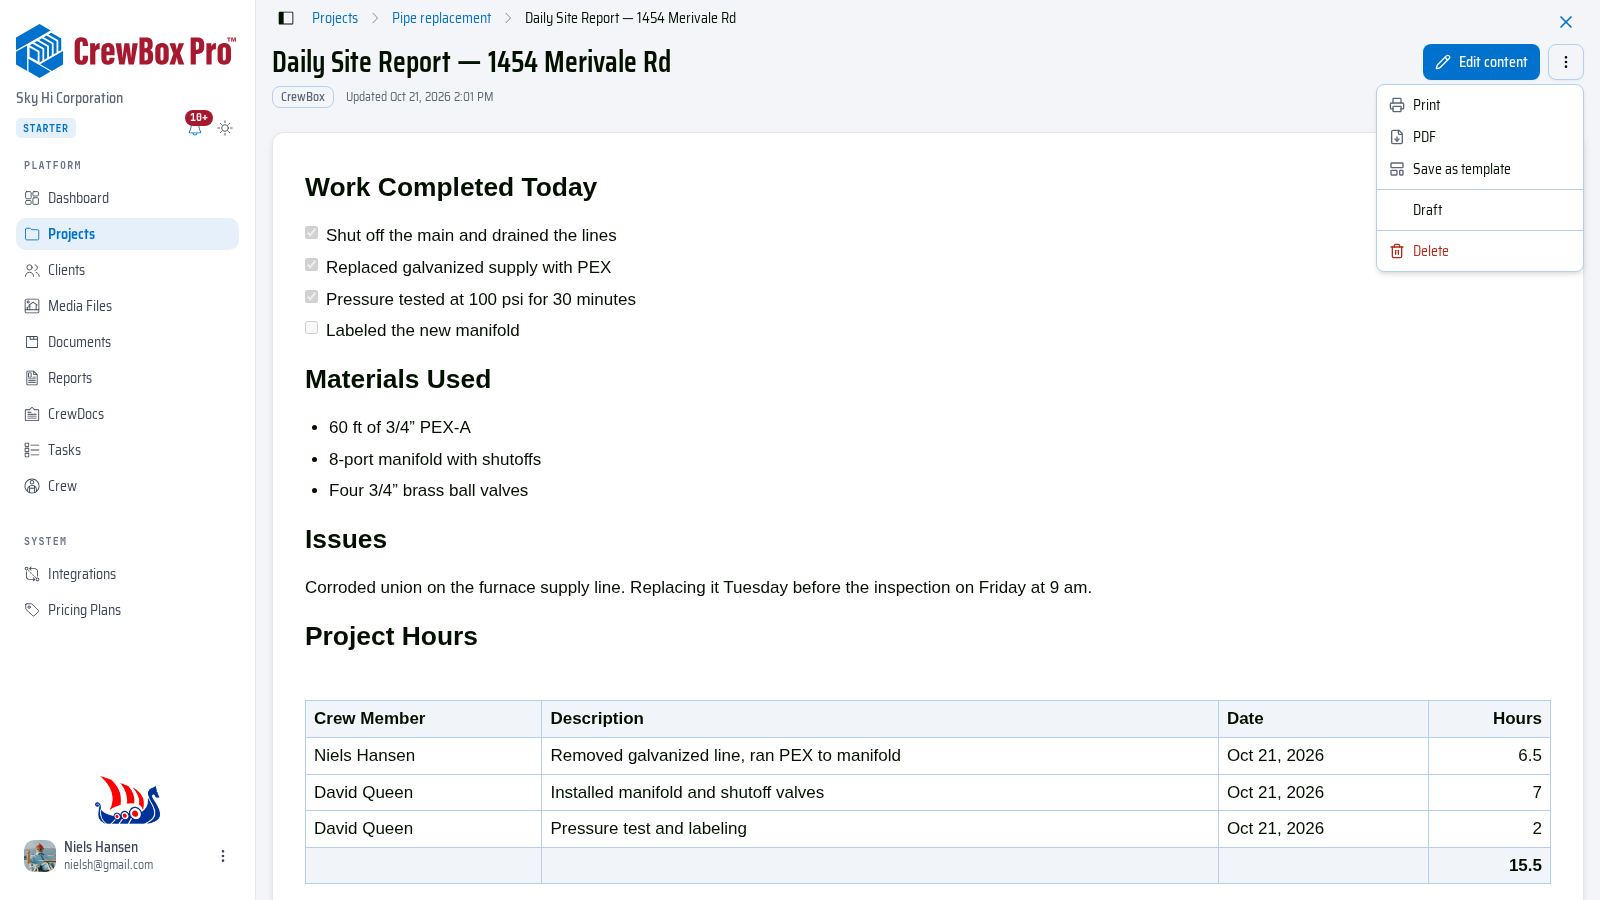The image size is (1600, 900).
Task: Click 'Pressure test and labeling' cell
Action: pos(880,829)
